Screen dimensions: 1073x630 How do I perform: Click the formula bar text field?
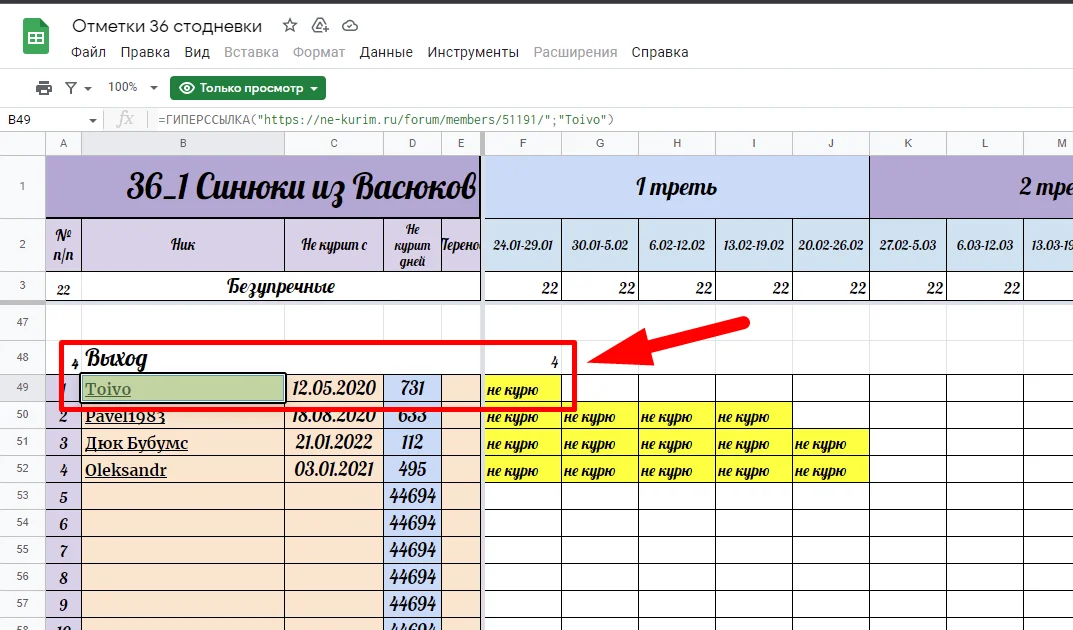[x=600, y=120]
